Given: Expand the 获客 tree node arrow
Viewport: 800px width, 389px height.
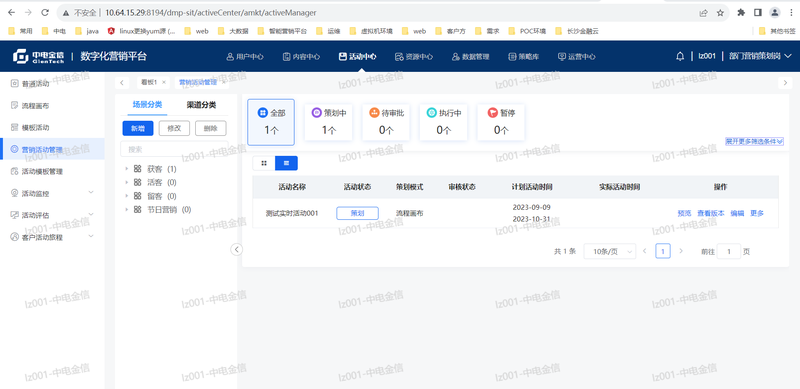Looking at the screenshot, I should pyautogui.click(x=127, y=168).
